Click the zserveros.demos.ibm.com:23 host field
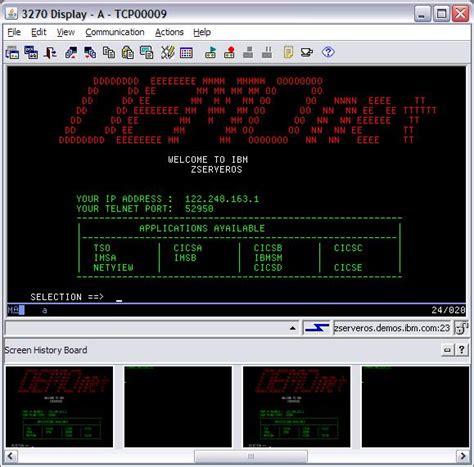Viewport: 474px width, 467px height. (x=392, y=328)
